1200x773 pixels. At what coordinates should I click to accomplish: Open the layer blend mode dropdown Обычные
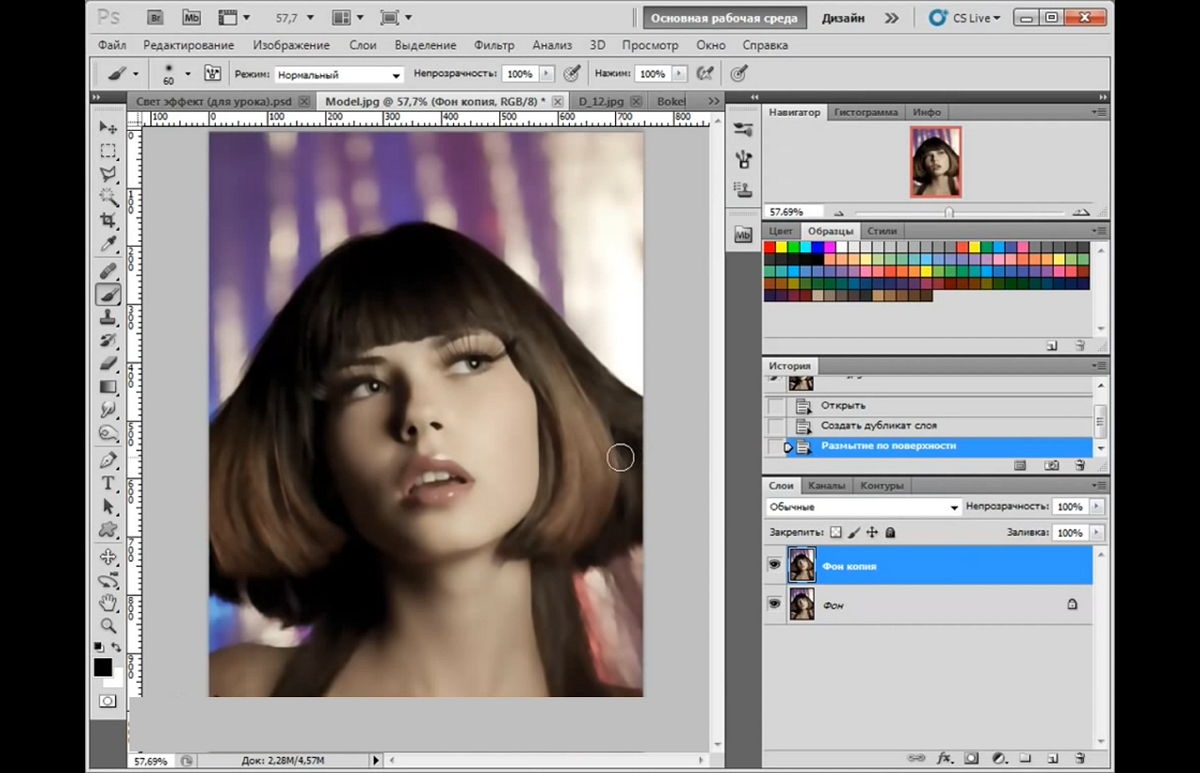point(863,507)
